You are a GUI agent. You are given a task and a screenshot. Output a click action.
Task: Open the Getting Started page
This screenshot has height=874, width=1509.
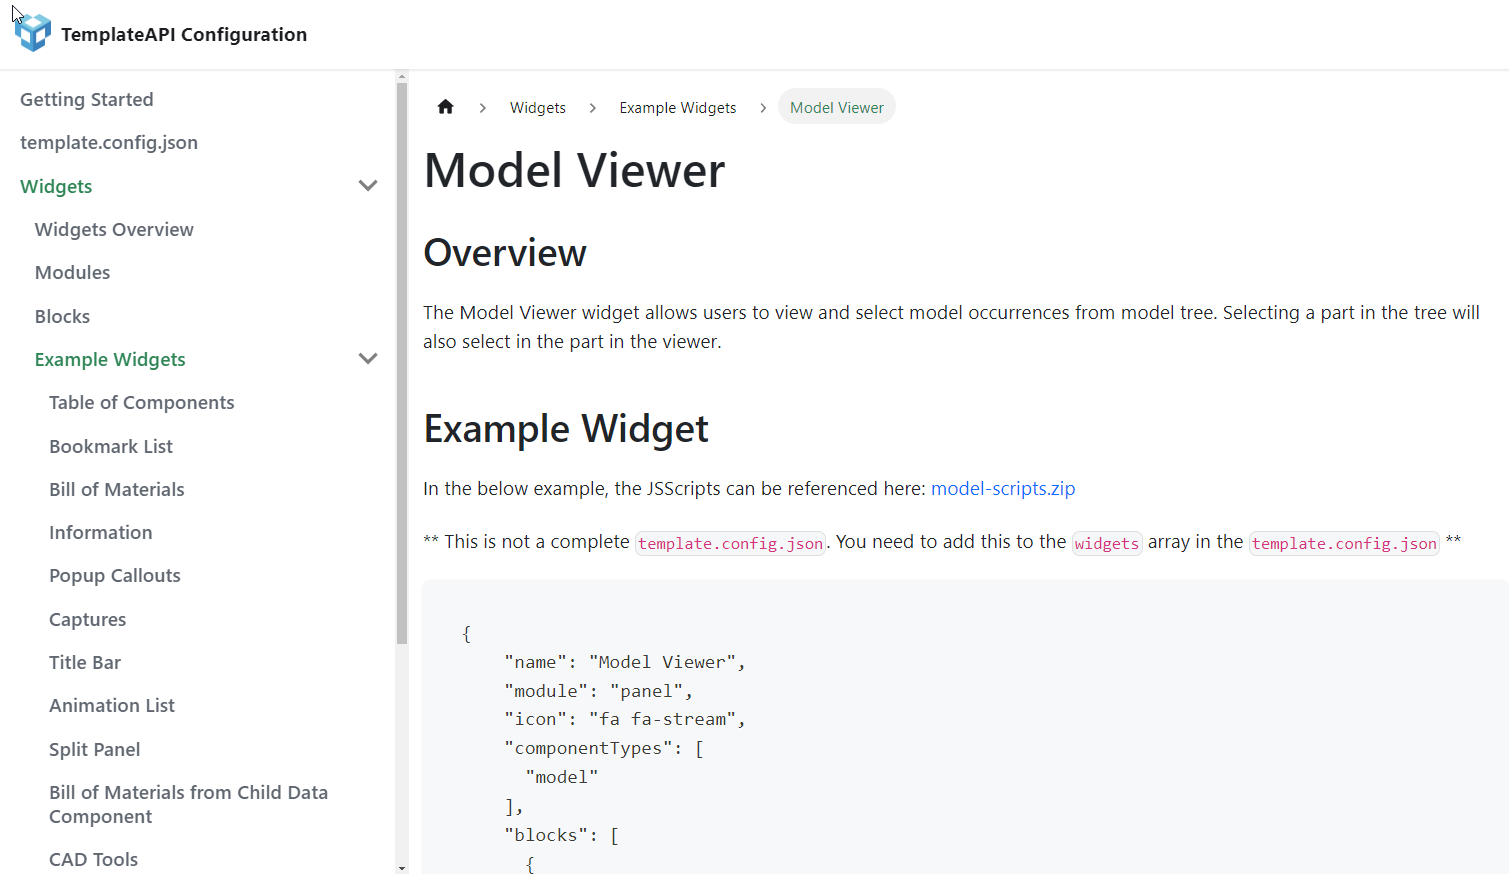[87, 100]
